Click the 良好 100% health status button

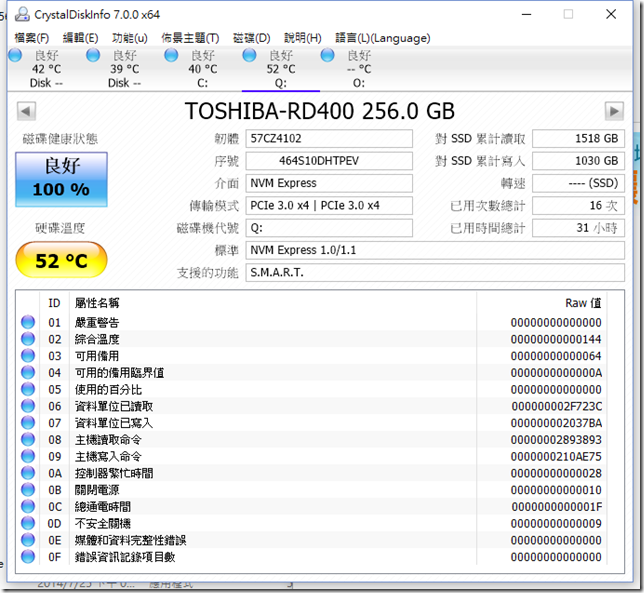(x=61, y=177)
